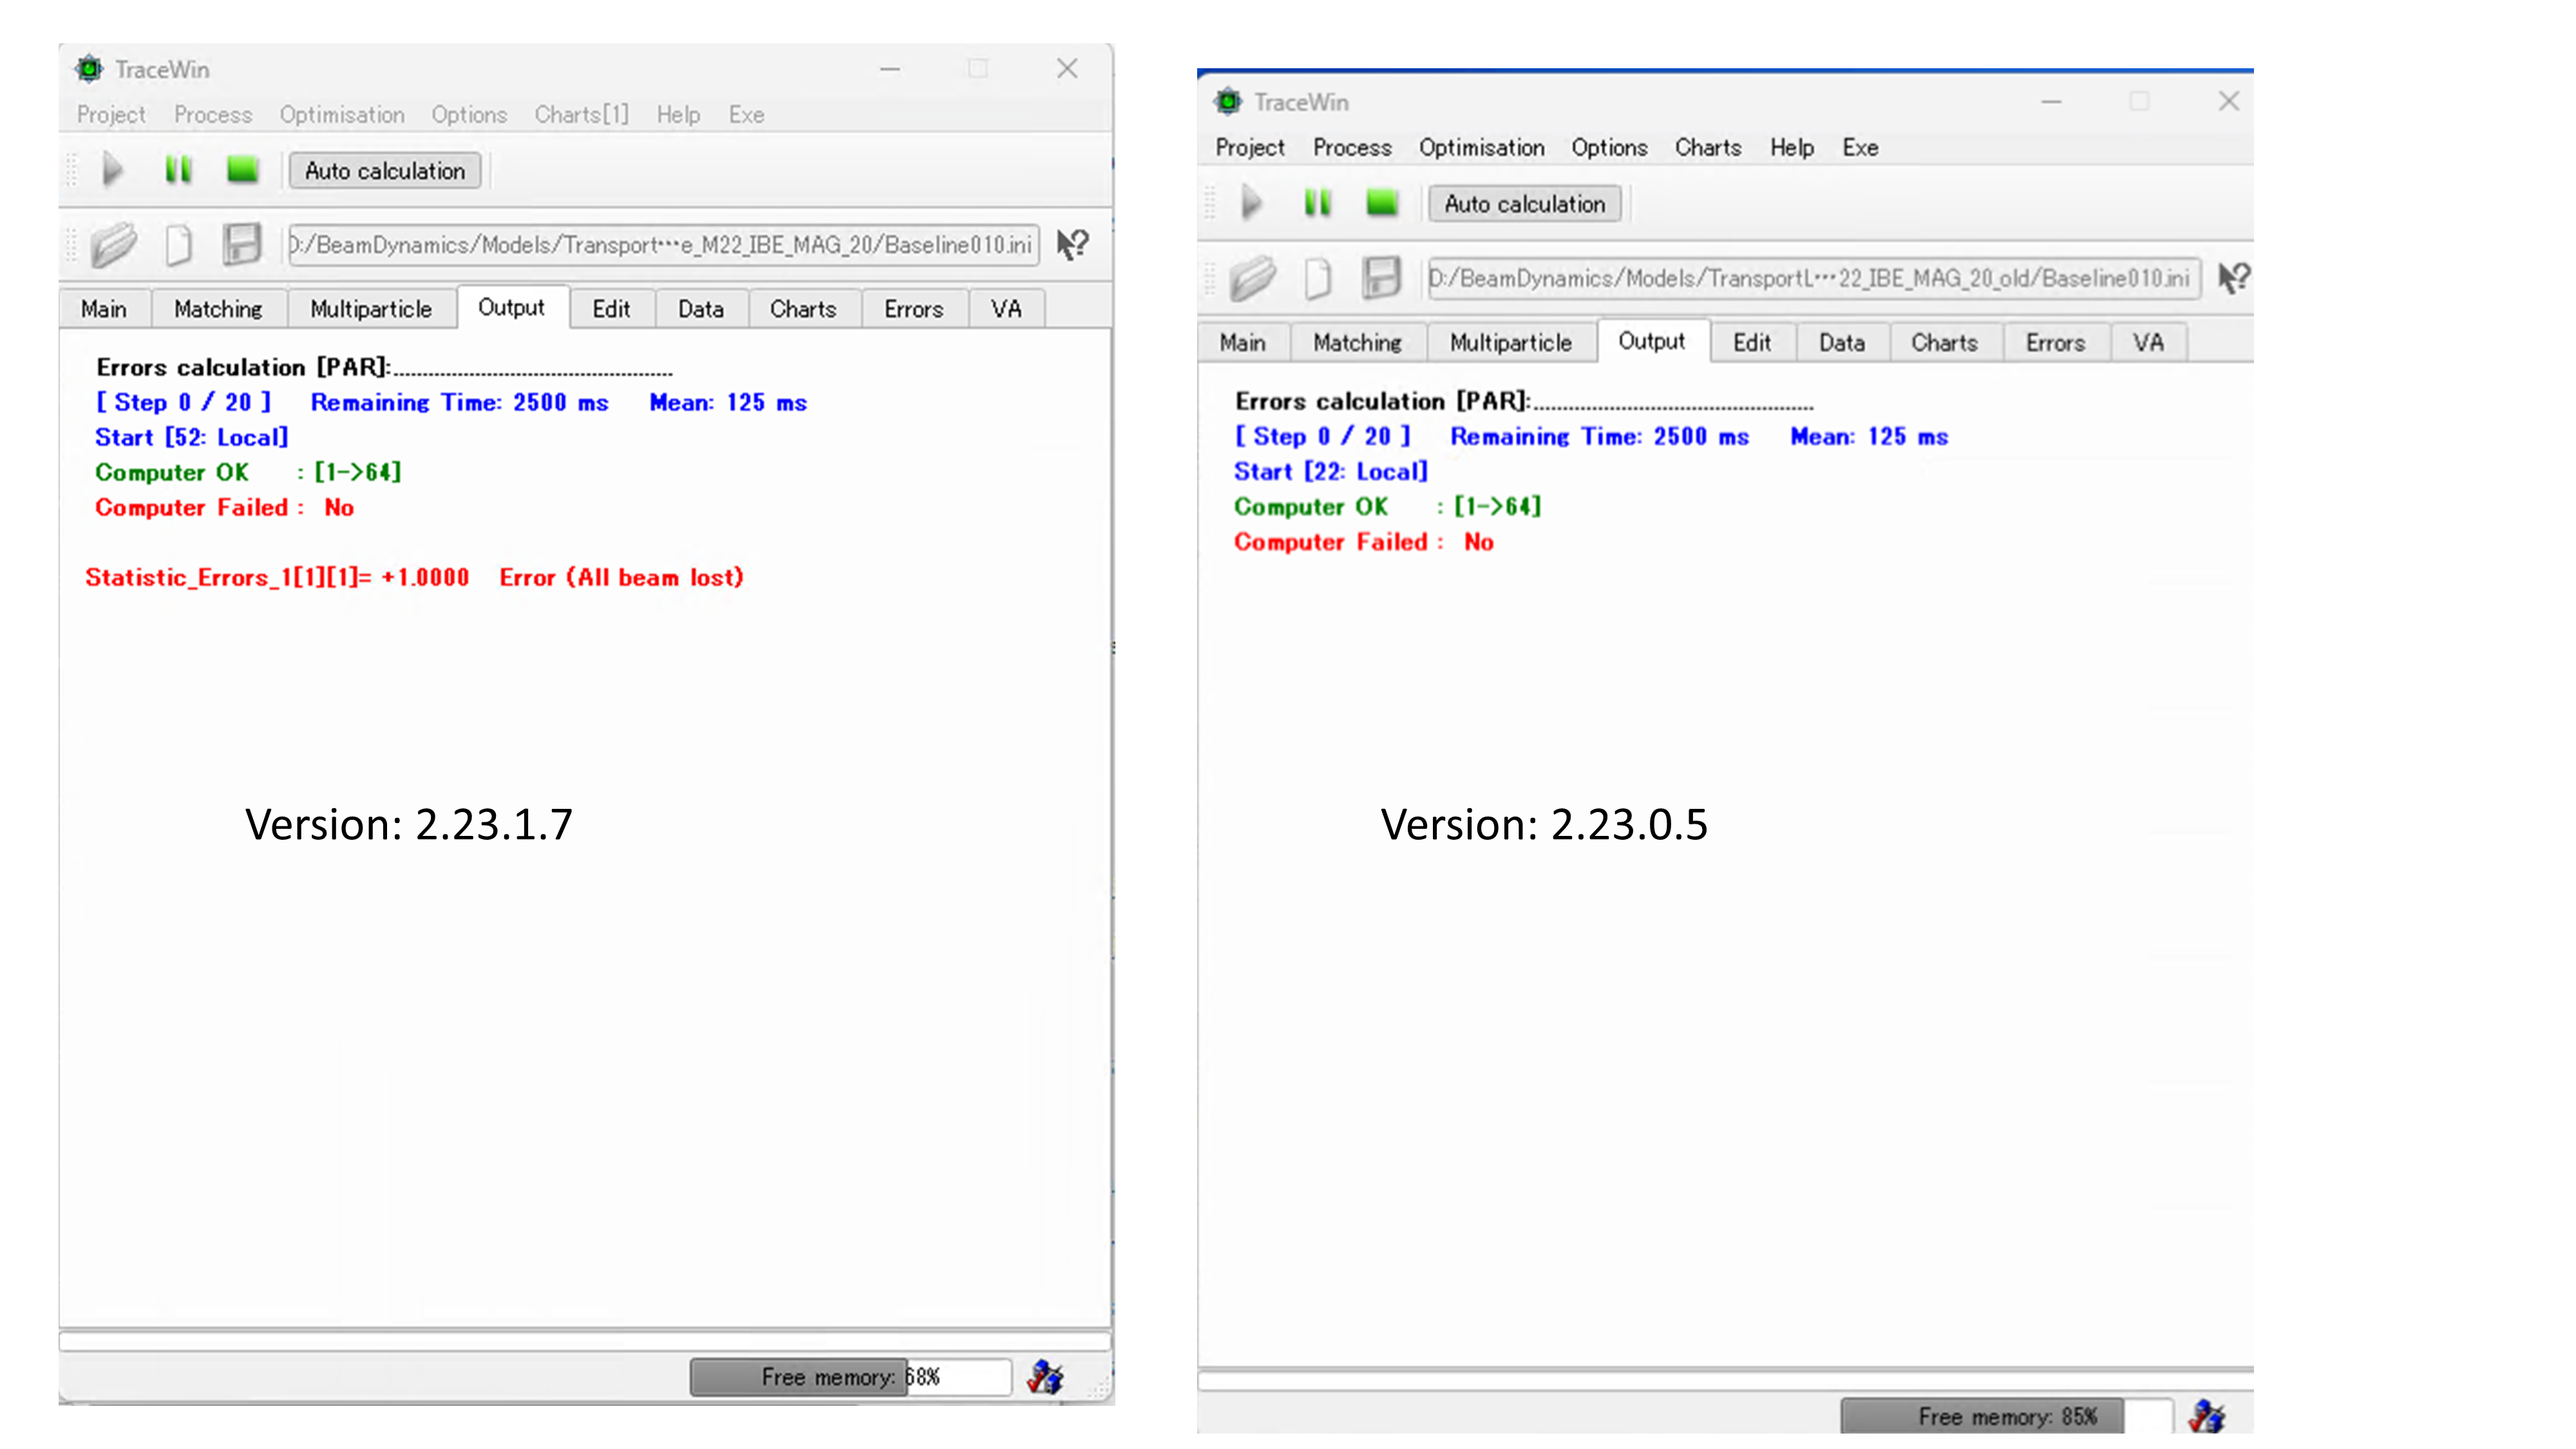
Task: Switch to Main tab in left window
Action: click(104, 309)
